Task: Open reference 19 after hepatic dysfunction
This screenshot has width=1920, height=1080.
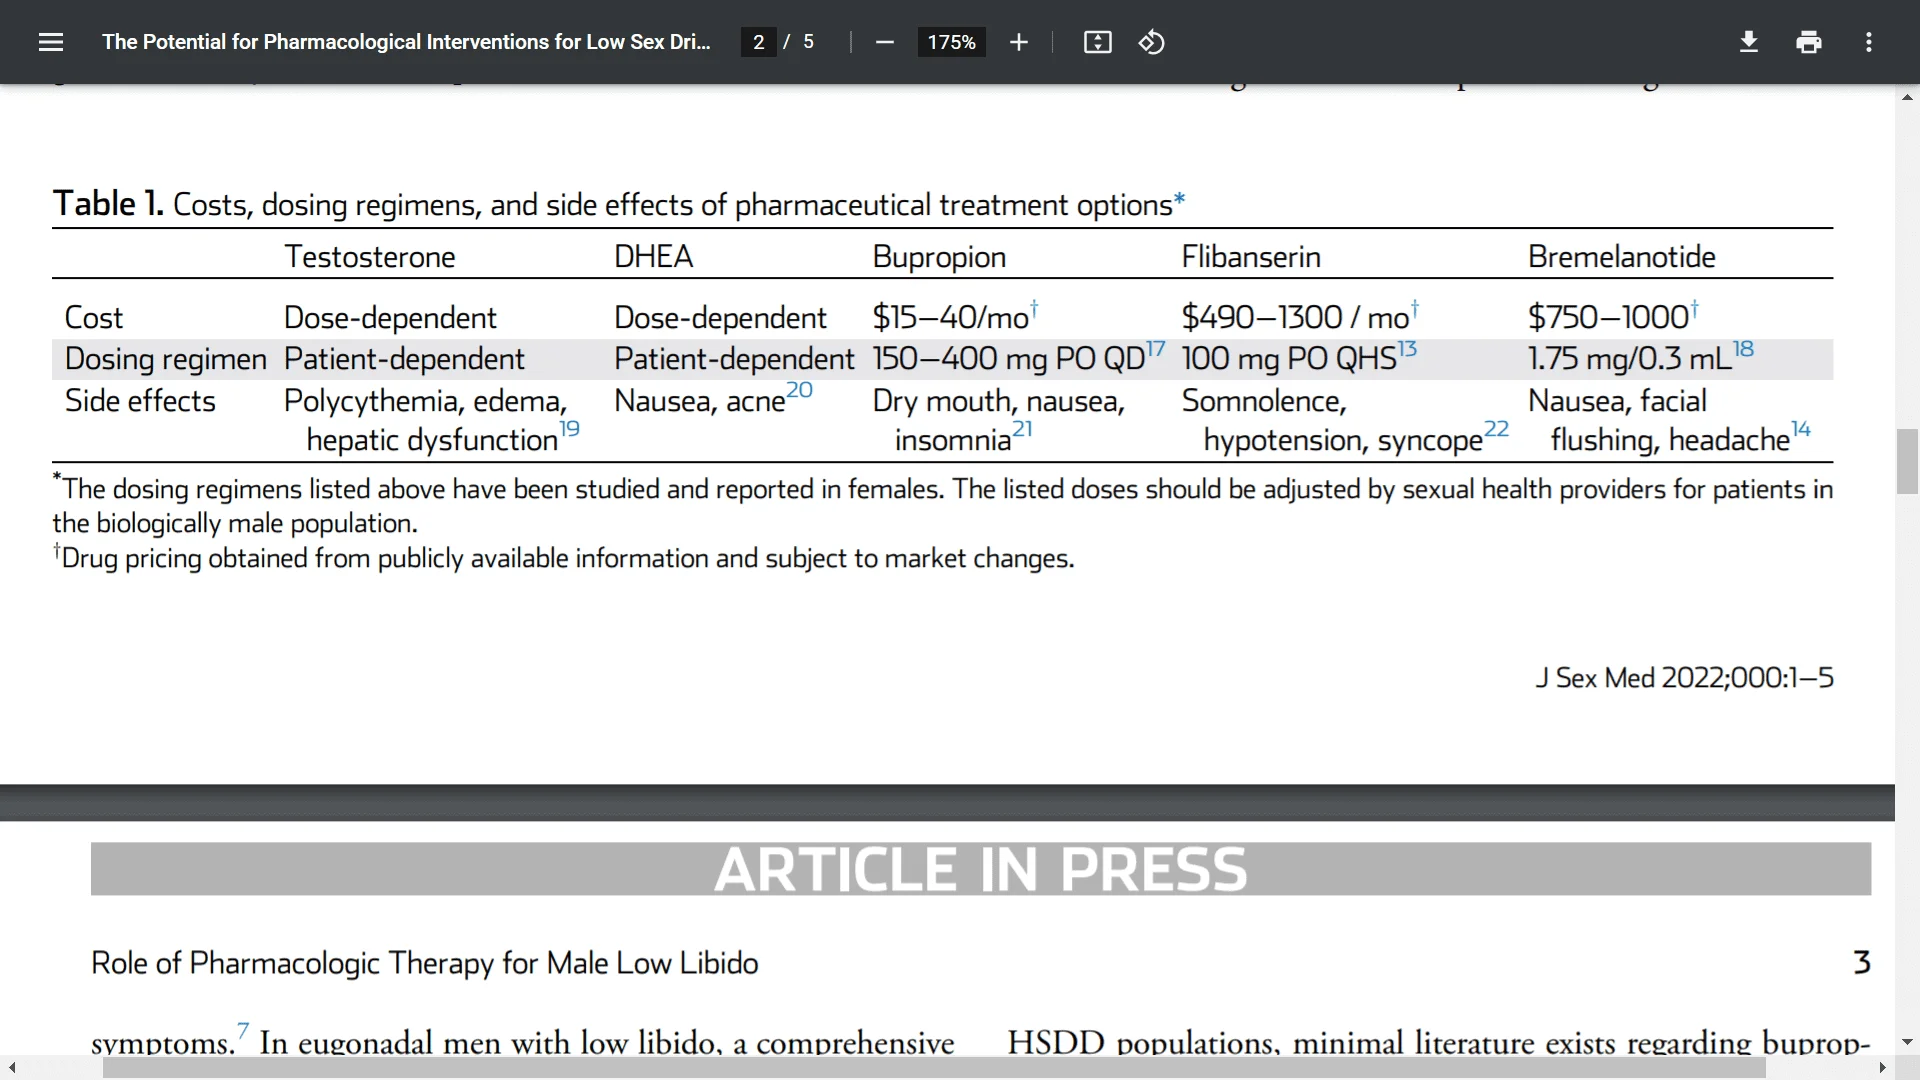Action: coord(569,429)
